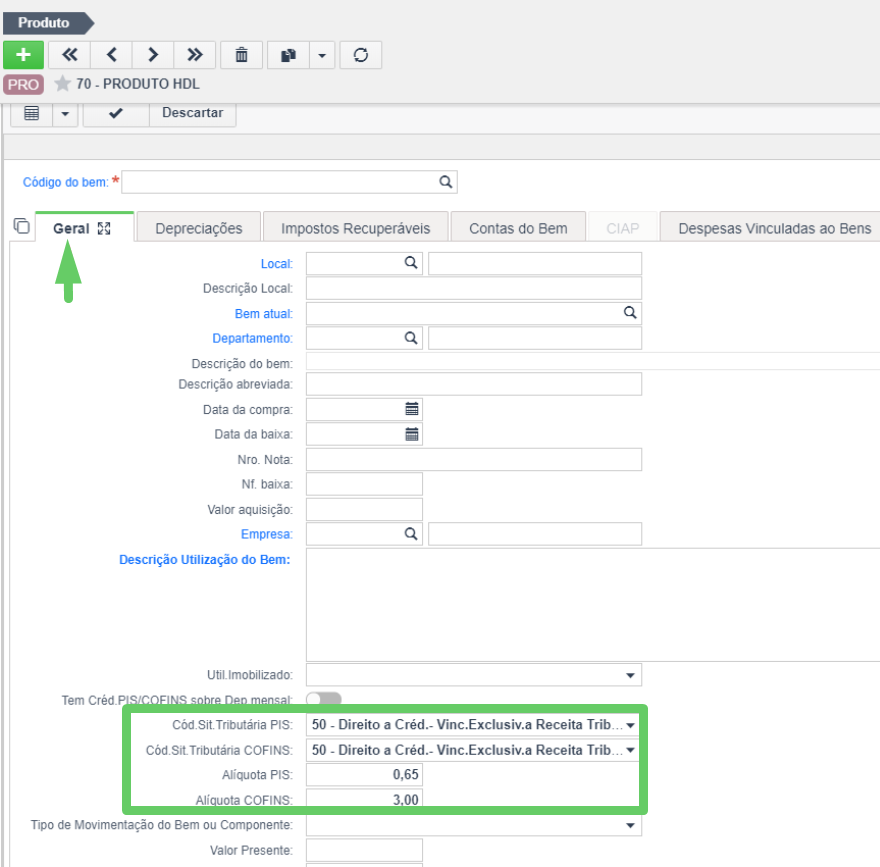Click the Departamento description field
This screenshot has height=867, width=880.
535,338
